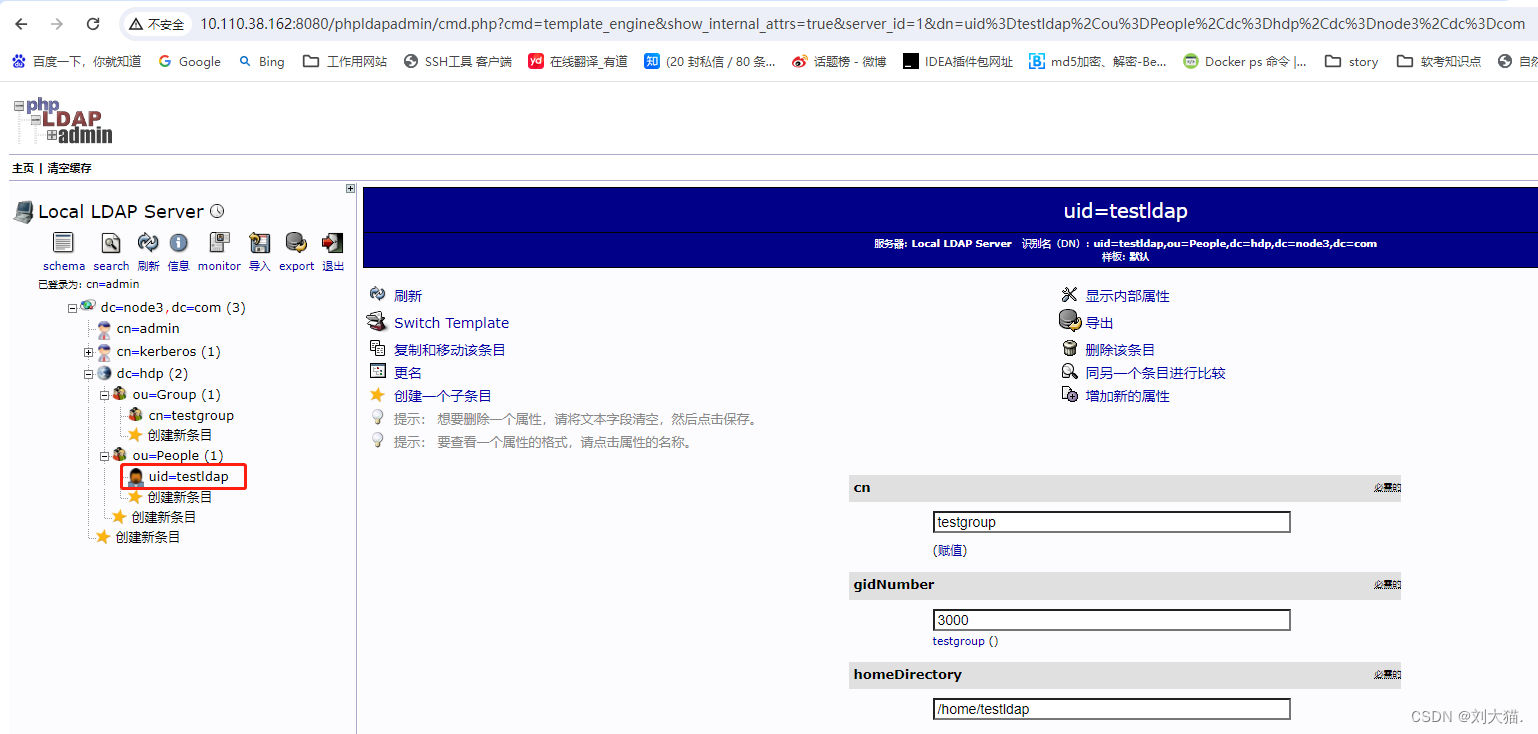Select cn=testgroup in the tree
Image resolution: width=1538 pixels, height=734 pixels.
(x=191, y=415)
